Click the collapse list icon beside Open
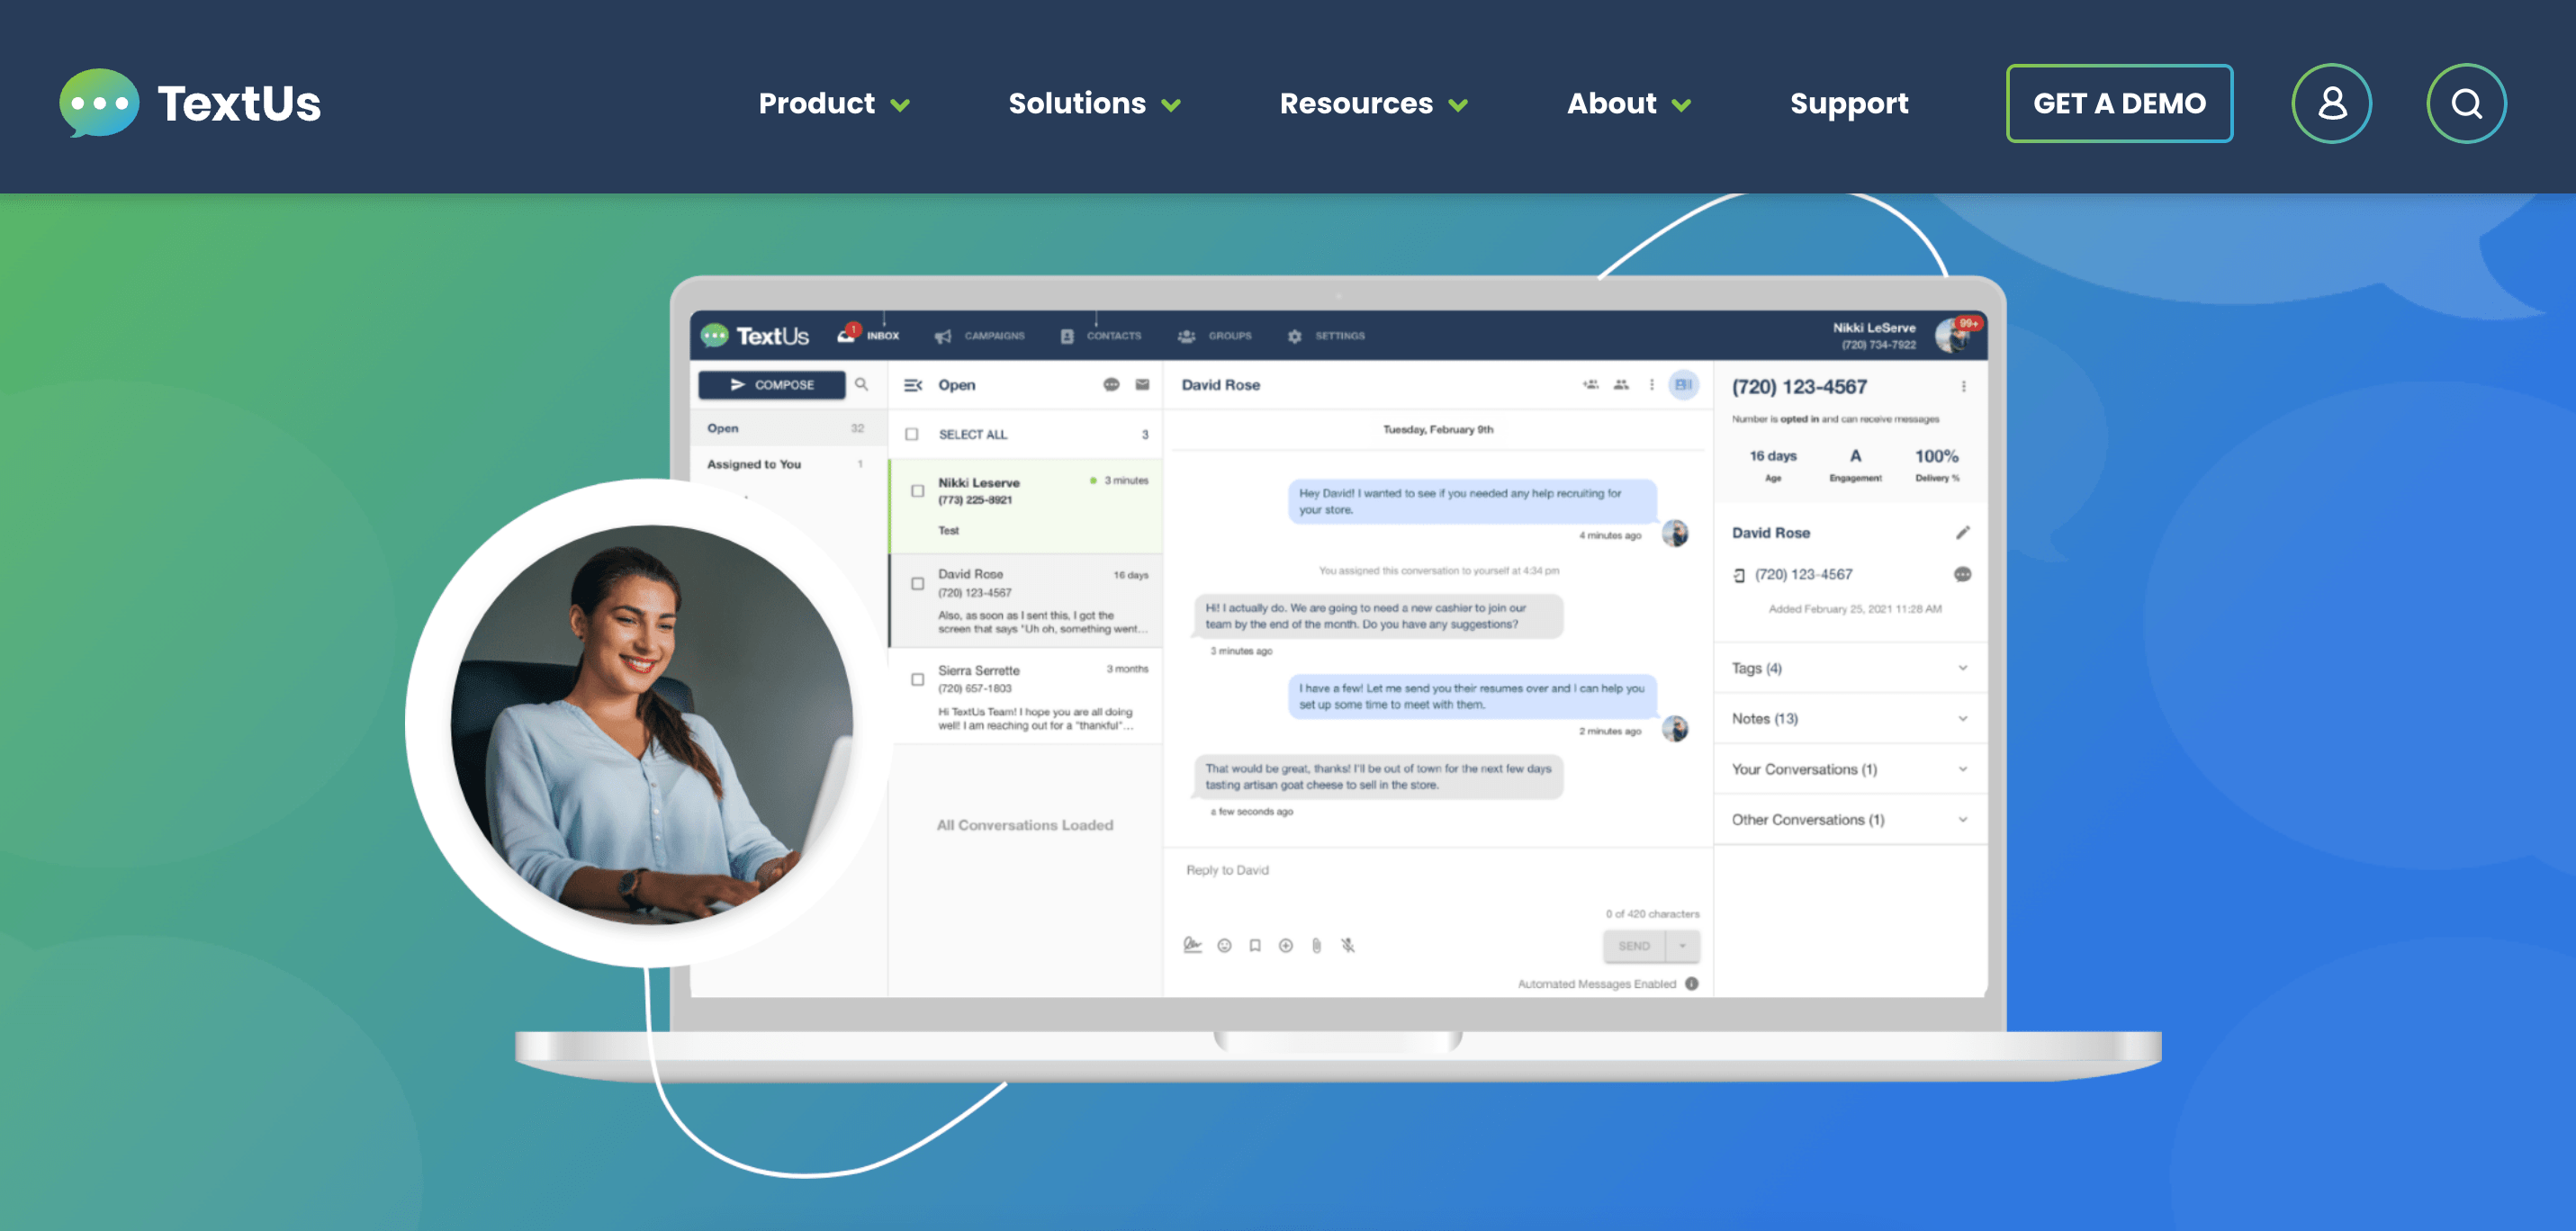 pos(913,385)
